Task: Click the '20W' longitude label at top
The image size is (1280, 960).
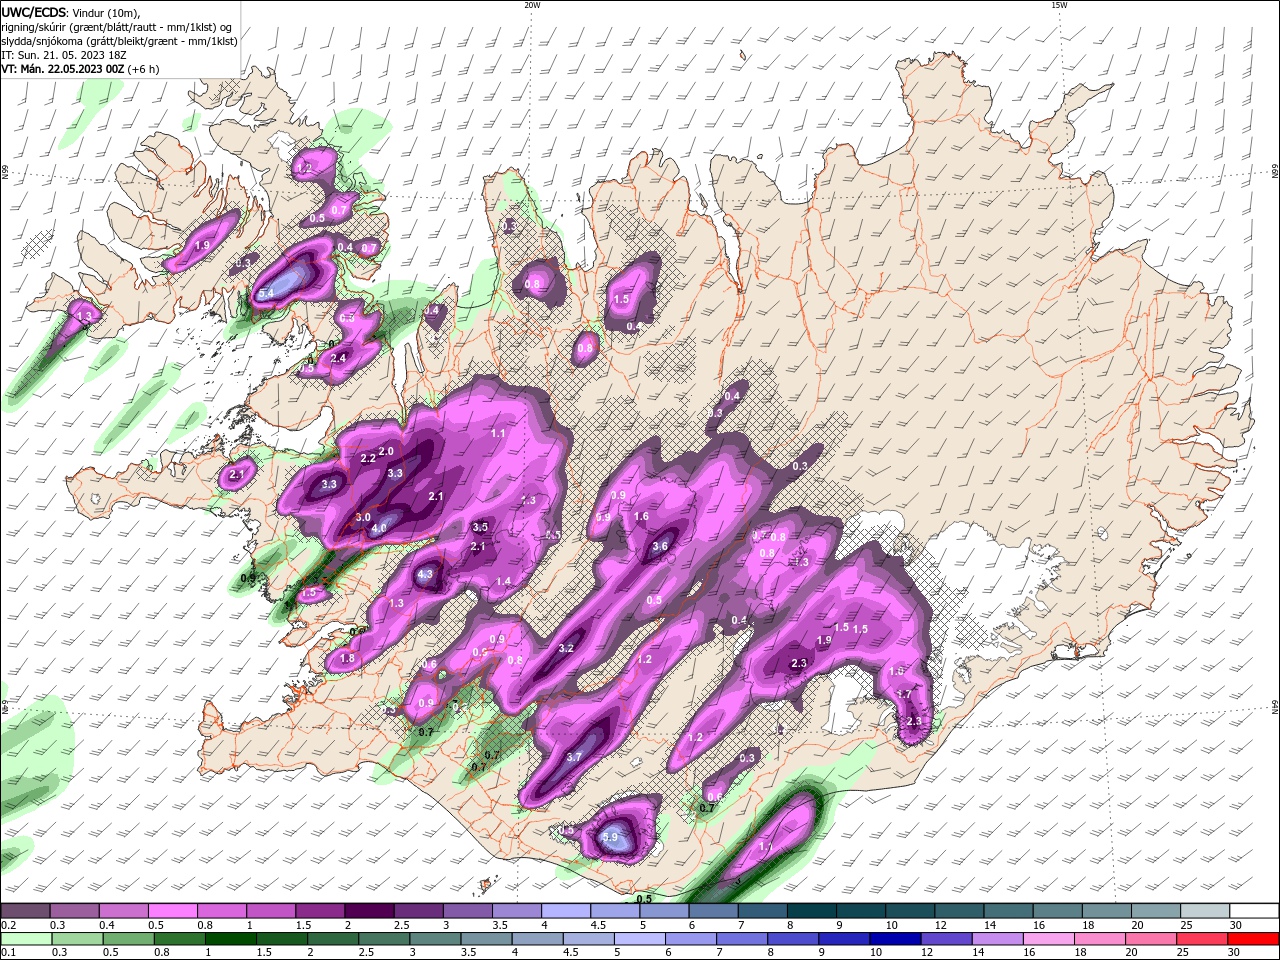Action: pyautogui.click(x=532, y=5)
